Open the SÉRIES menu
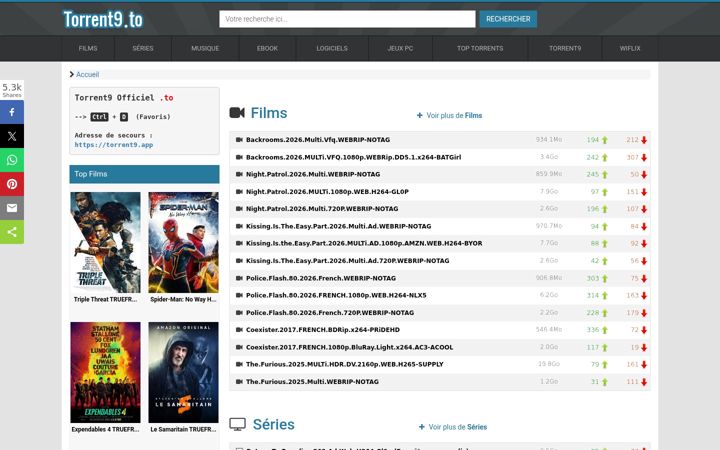 [143, 48]
